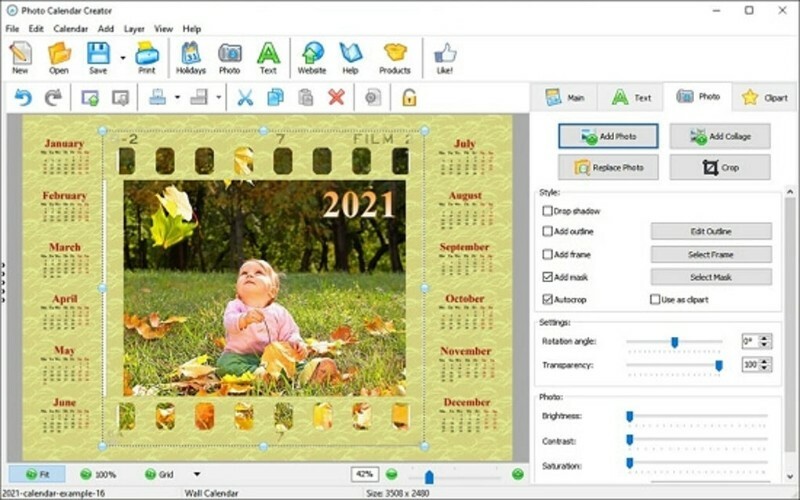Tick the Use as clipart checkbox
800x500 pixels.
655,299
